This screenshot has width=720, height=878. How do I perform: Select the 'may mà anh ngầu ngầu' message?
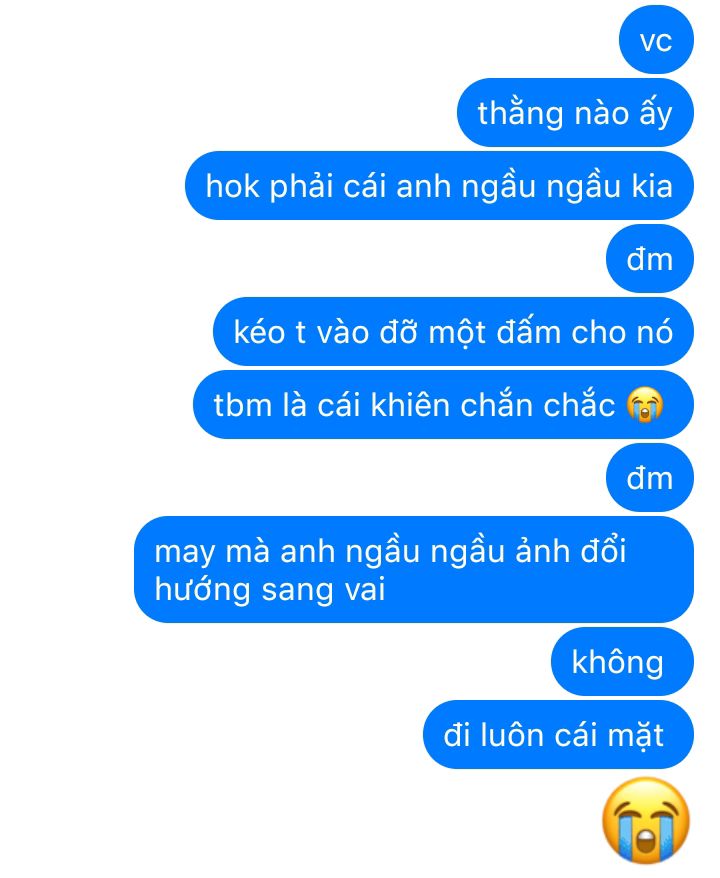point(414,569)
